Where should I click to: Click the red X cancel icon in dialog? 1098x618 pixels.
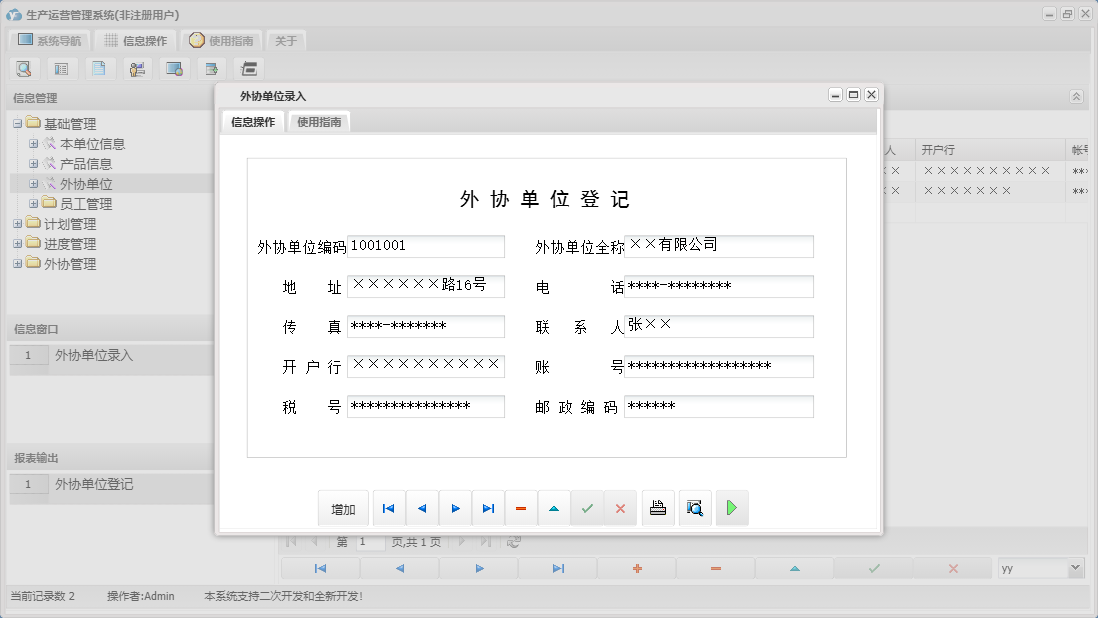[x=620, y=508]
